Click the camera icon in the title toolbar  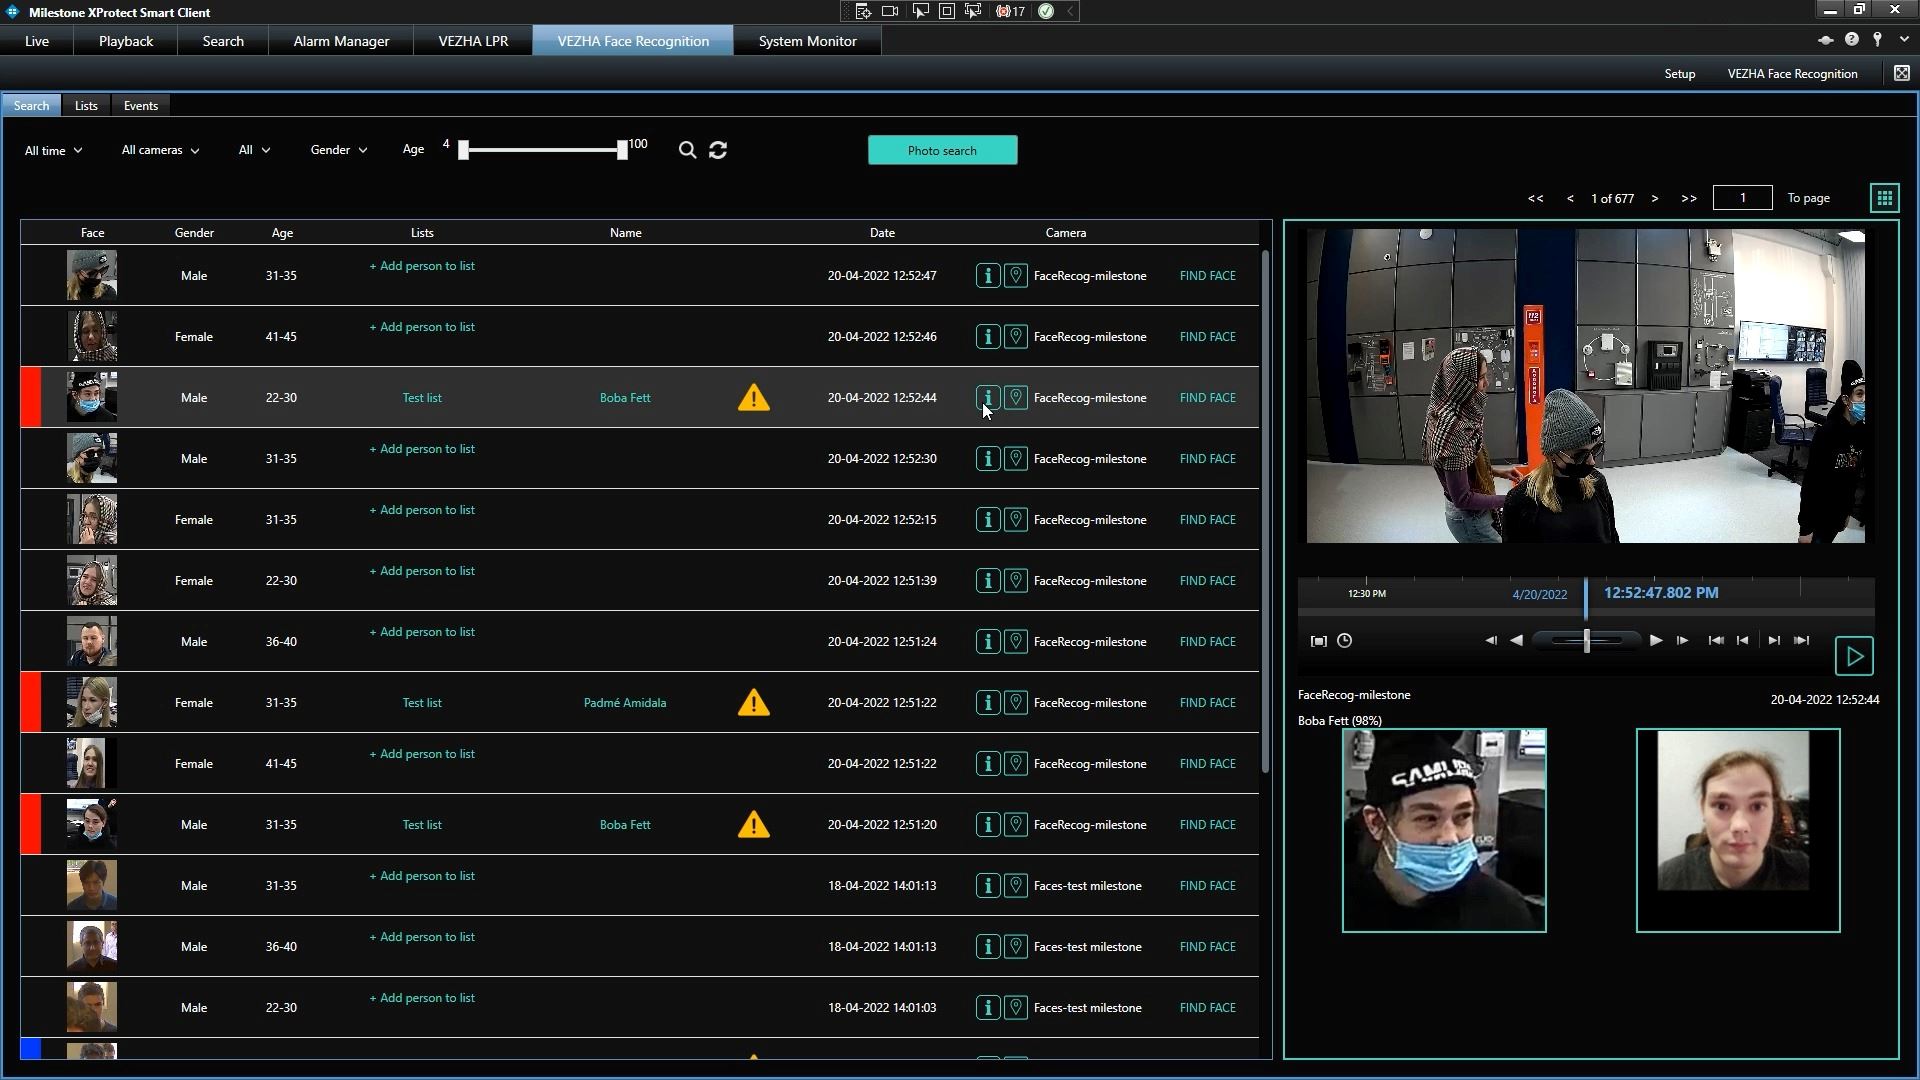(890, 11)
